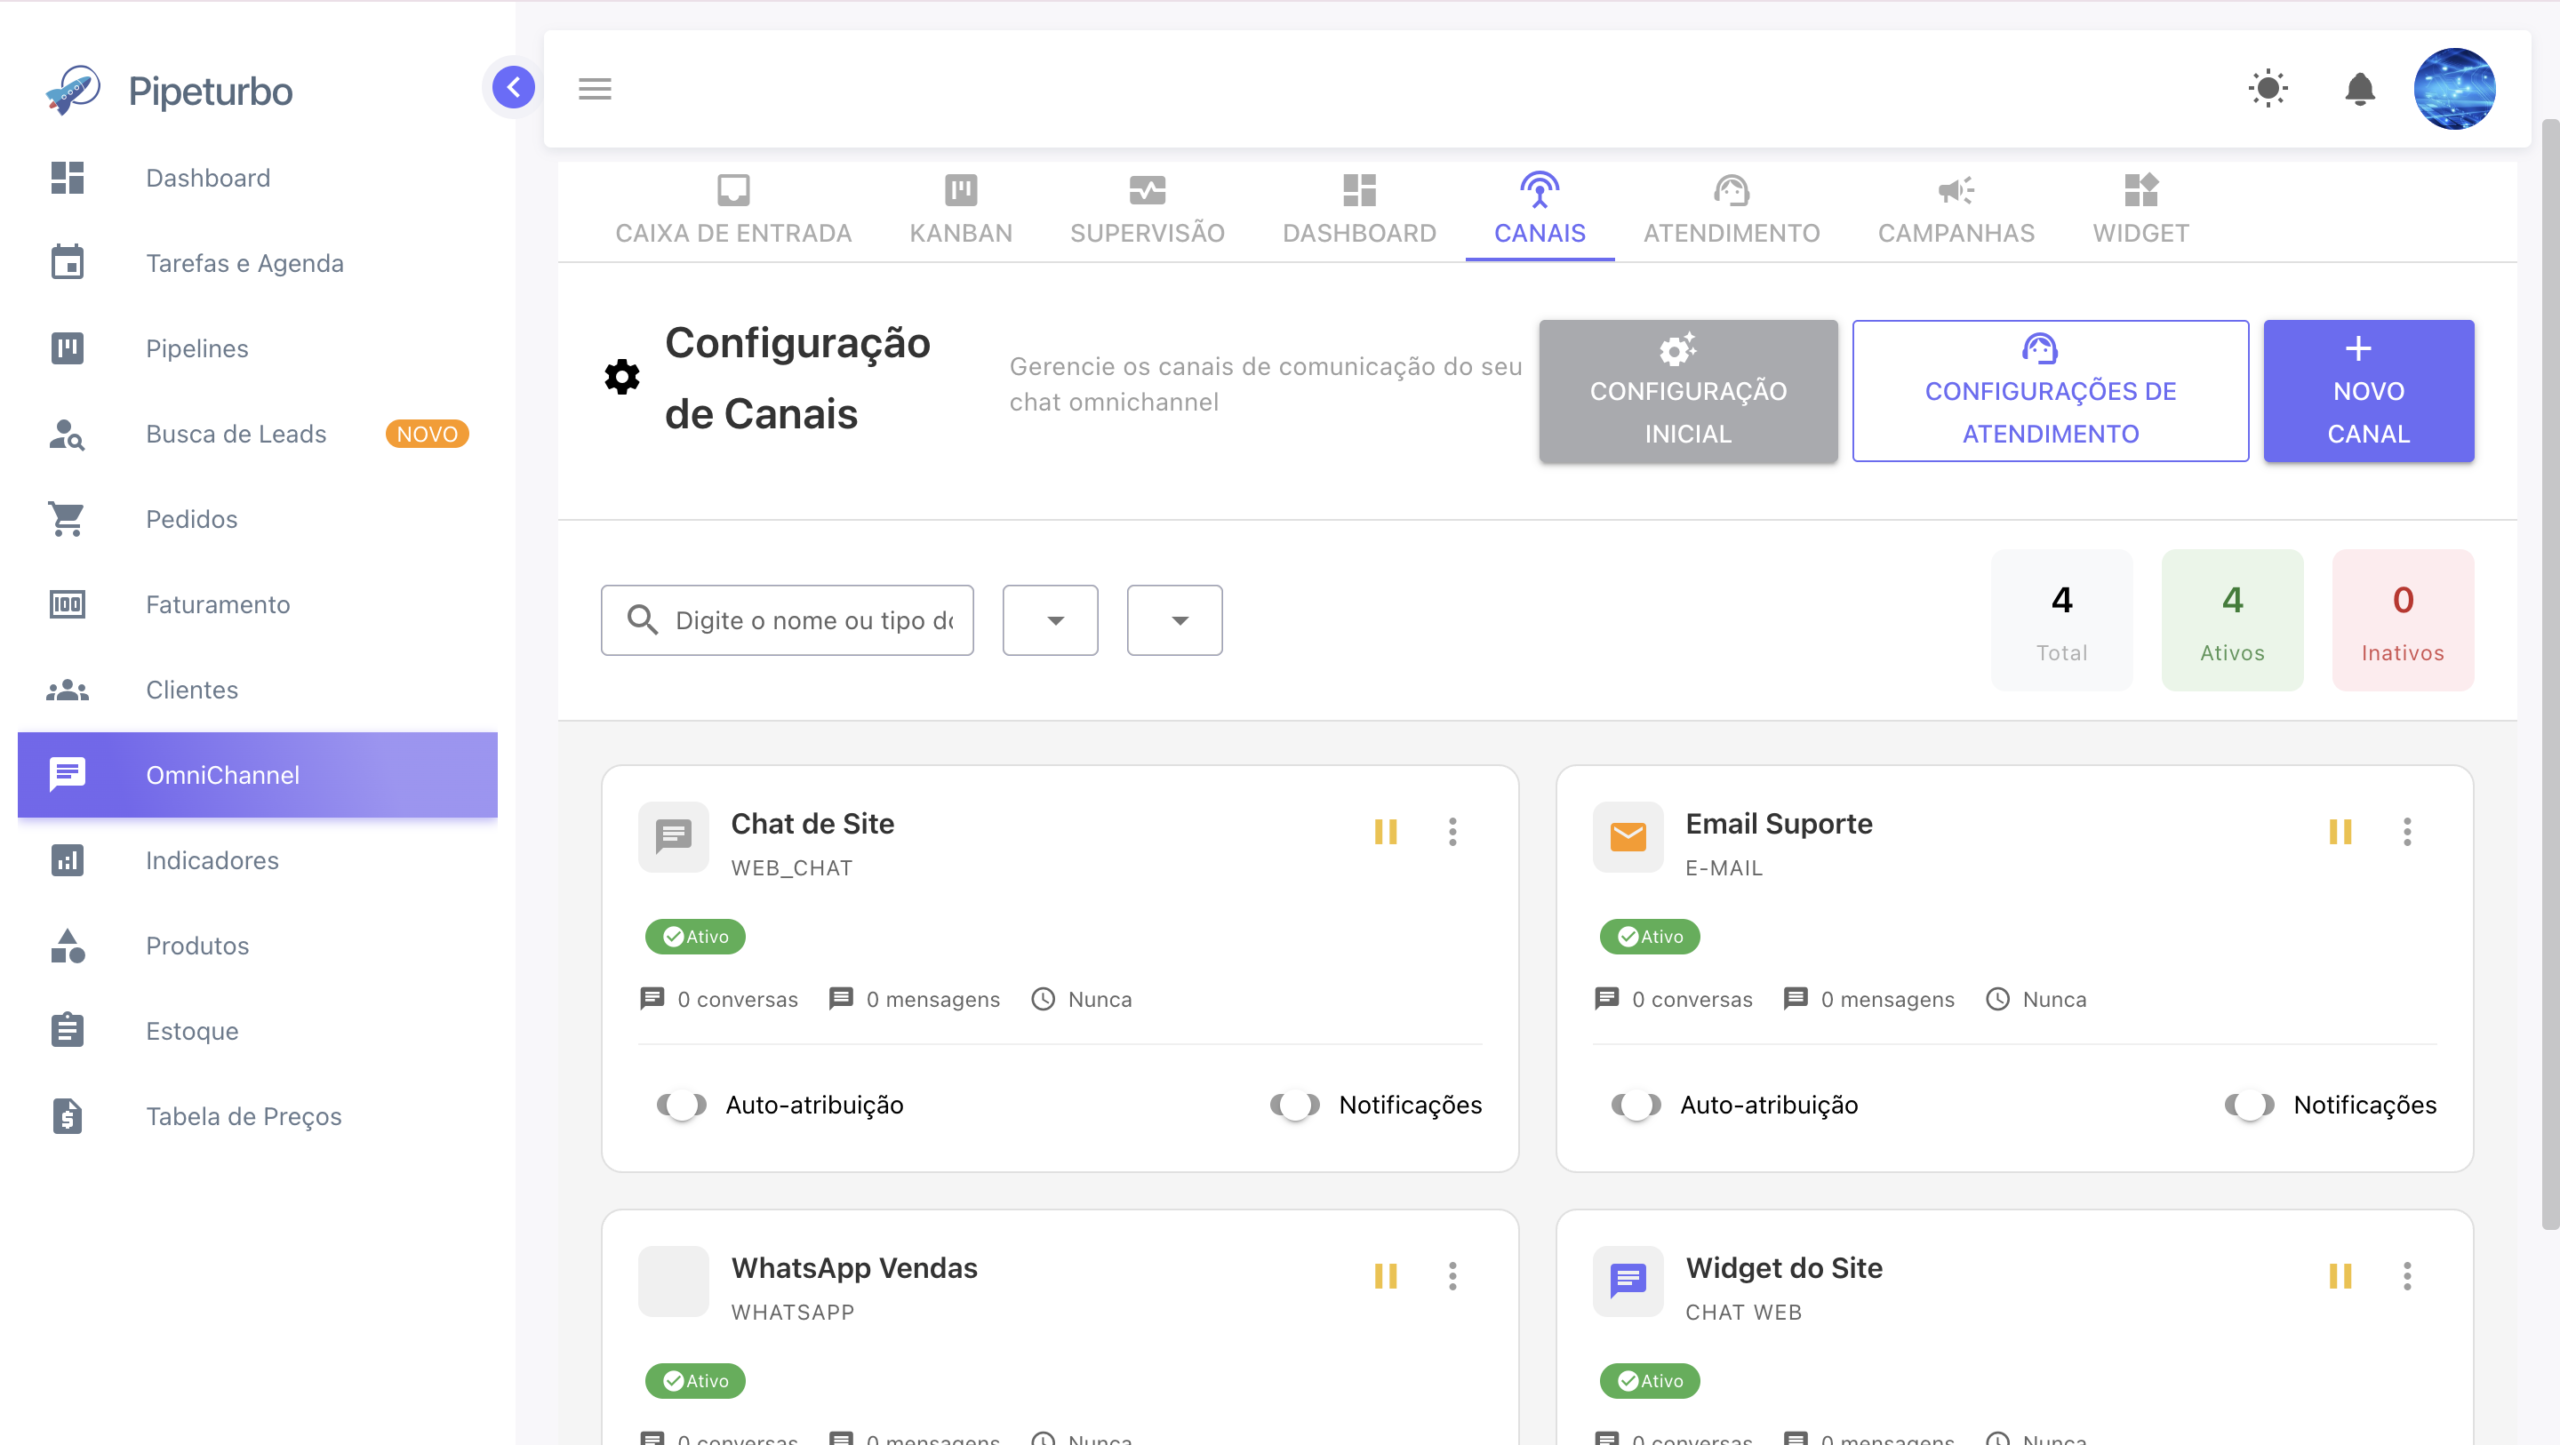
Task: Click the Pipelines sidebar icon
Action: coord(67,348)
